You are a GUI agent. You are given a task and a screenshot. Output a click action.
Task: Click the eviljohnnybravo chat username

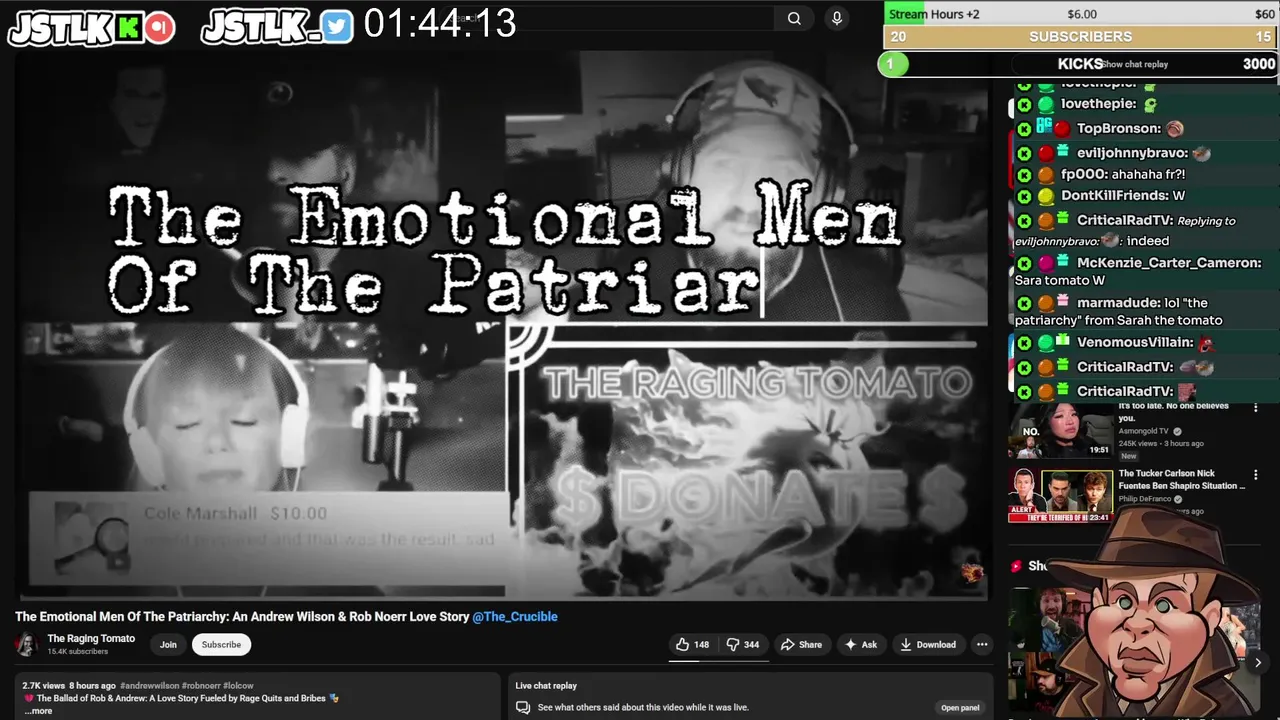point(1133,153)
